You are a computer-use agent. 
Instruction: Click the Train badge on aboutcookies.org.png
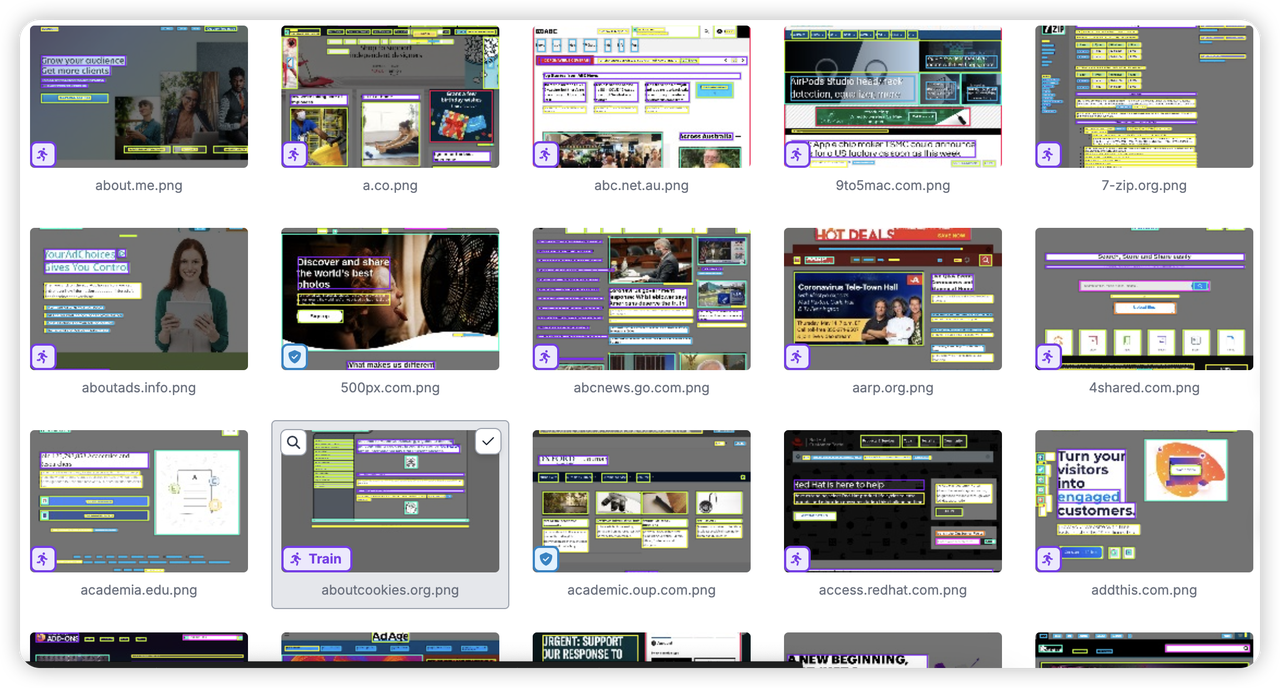tap(316, 559)
